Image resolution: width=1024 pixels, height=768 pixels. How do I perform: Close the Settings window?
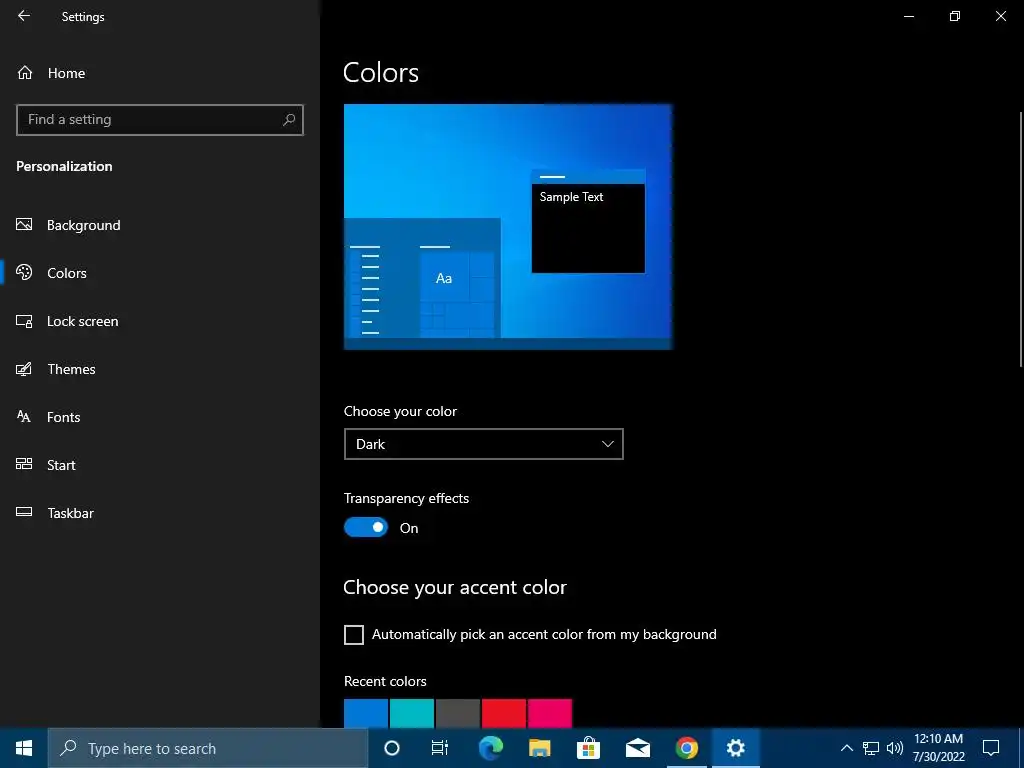pos(1000,16)
